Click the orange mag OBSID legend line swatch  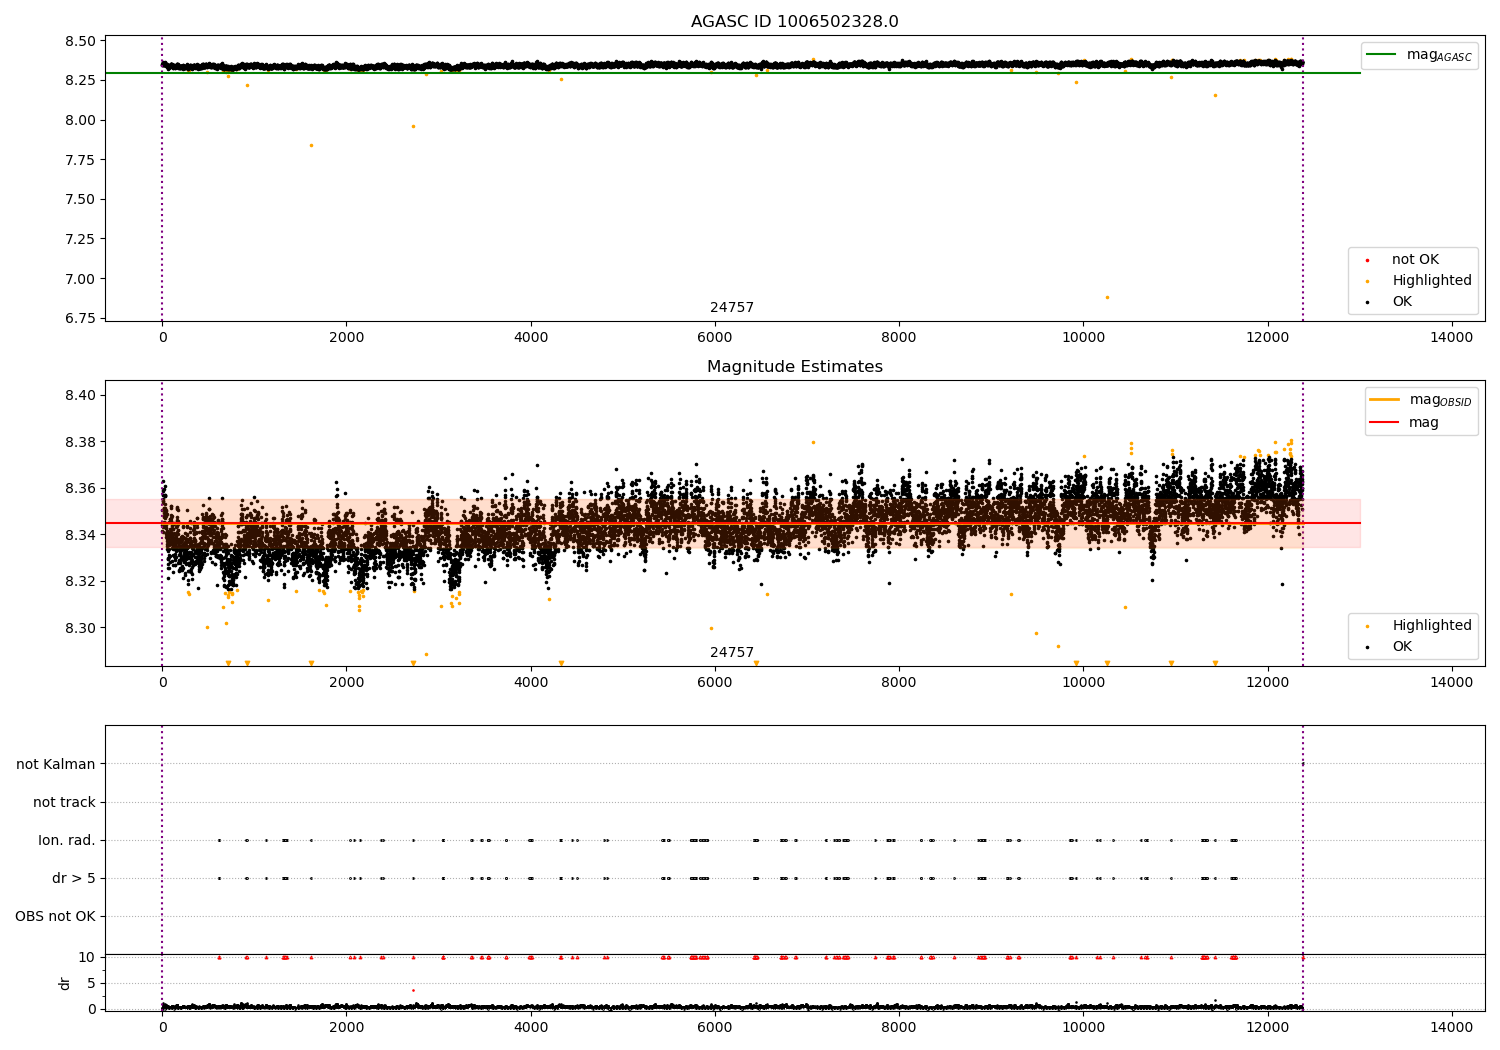coord(1384,400)
